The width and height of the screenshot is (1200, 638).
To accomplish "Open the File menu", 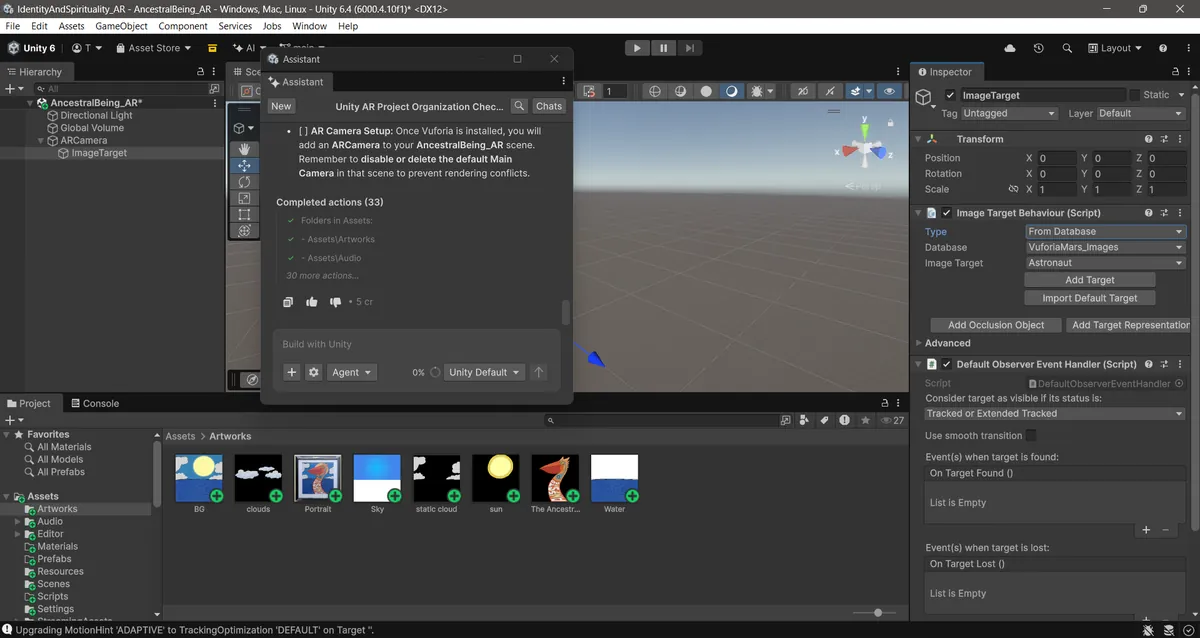I will click(x=13, y=26).
